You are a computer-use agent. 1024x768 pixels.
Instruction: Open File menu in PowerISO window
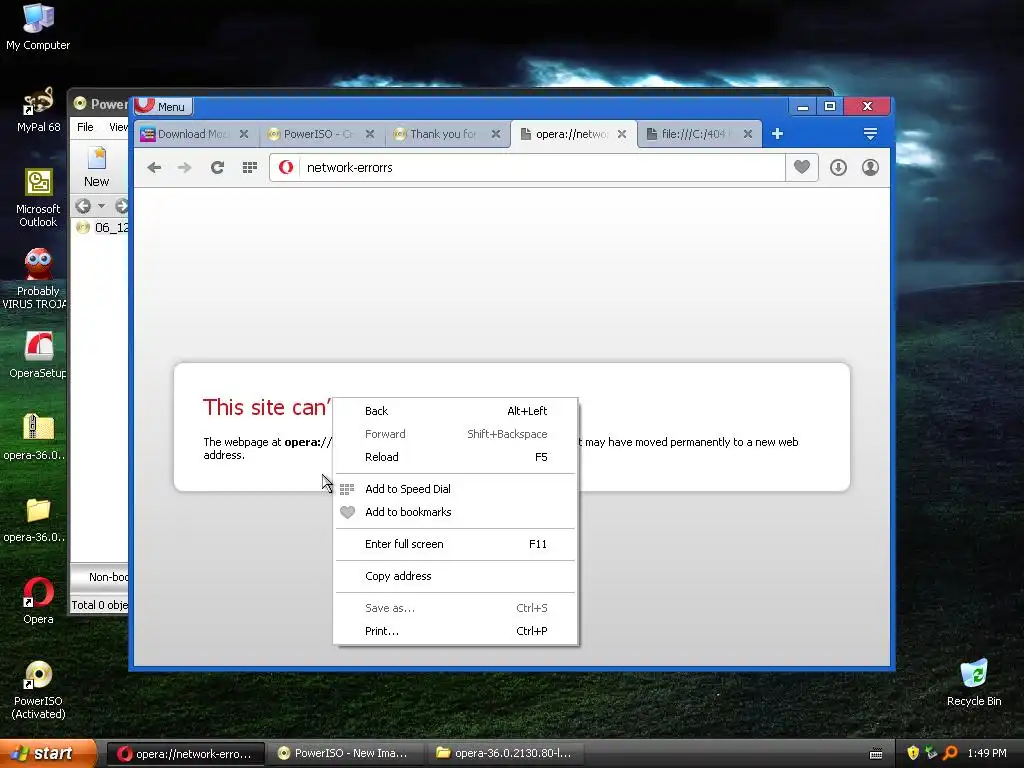click(x=86, y=127)
